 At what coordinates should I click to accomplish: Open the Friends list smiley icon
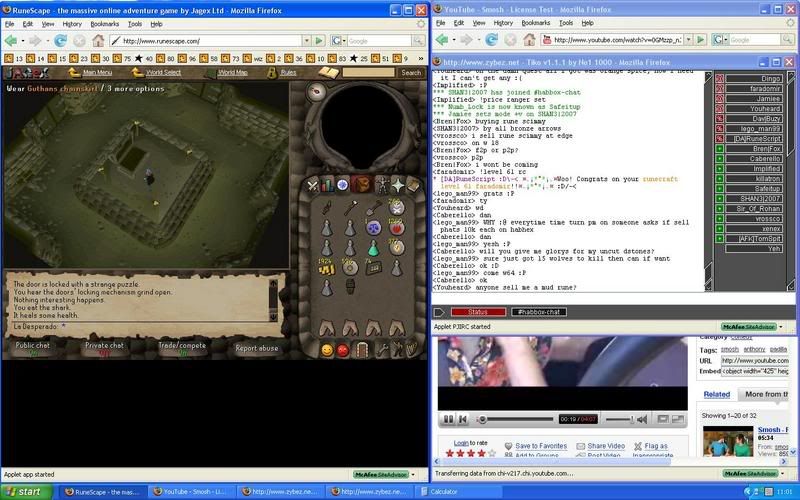pyautogui.click(x=327, y=350)
